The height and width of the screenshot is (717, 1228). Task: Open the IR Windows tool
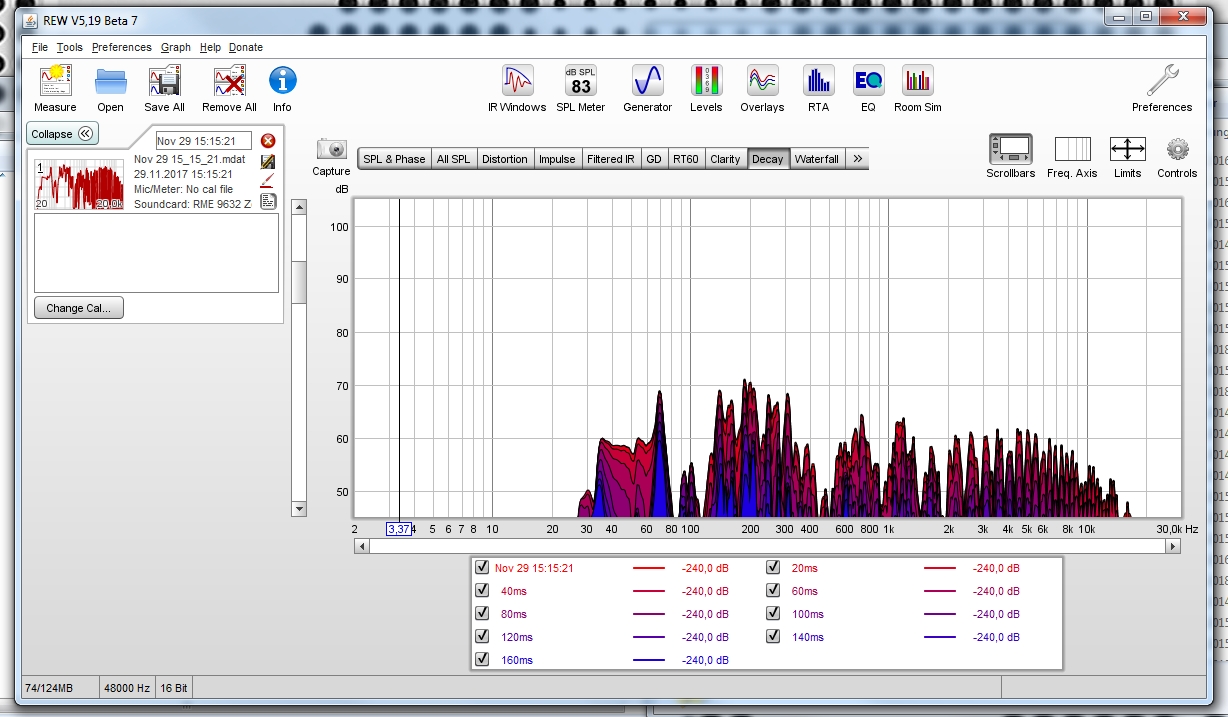click(x=517, y=82)
